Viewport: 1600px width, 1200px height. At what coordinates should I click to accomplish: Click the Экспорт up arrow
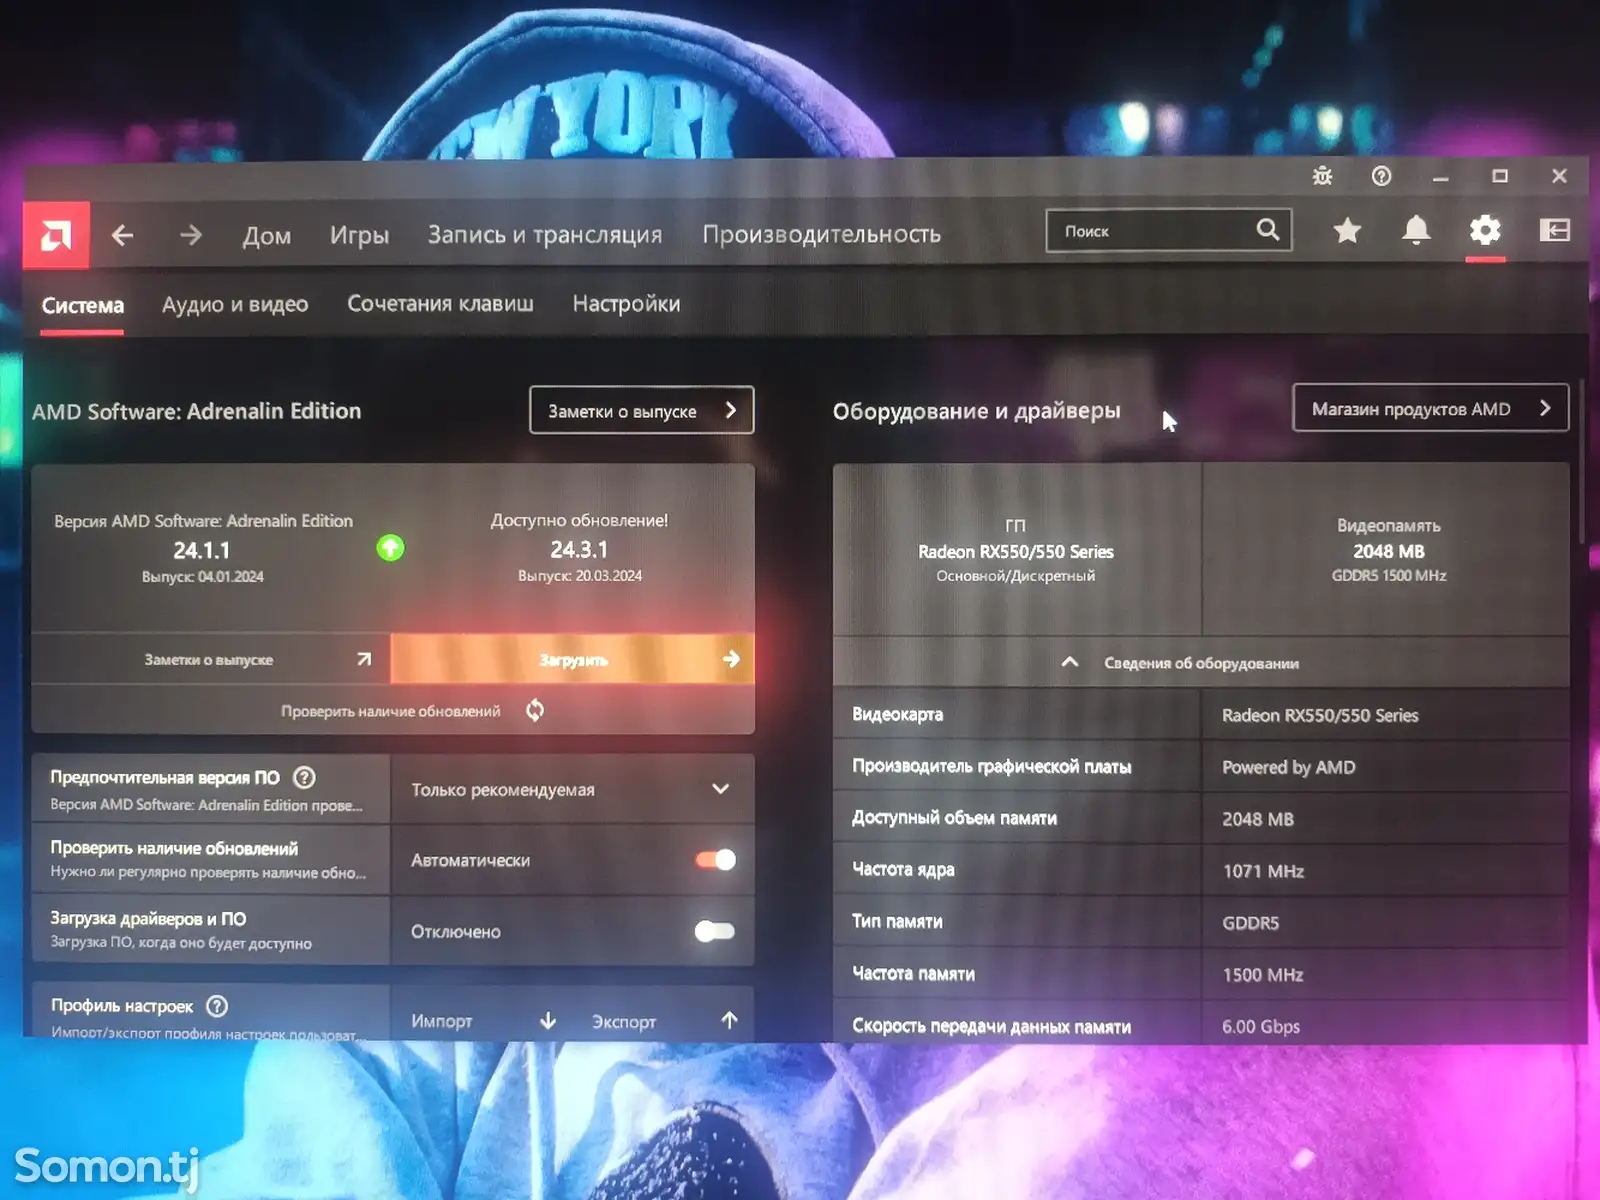(x=729, y=1020)
